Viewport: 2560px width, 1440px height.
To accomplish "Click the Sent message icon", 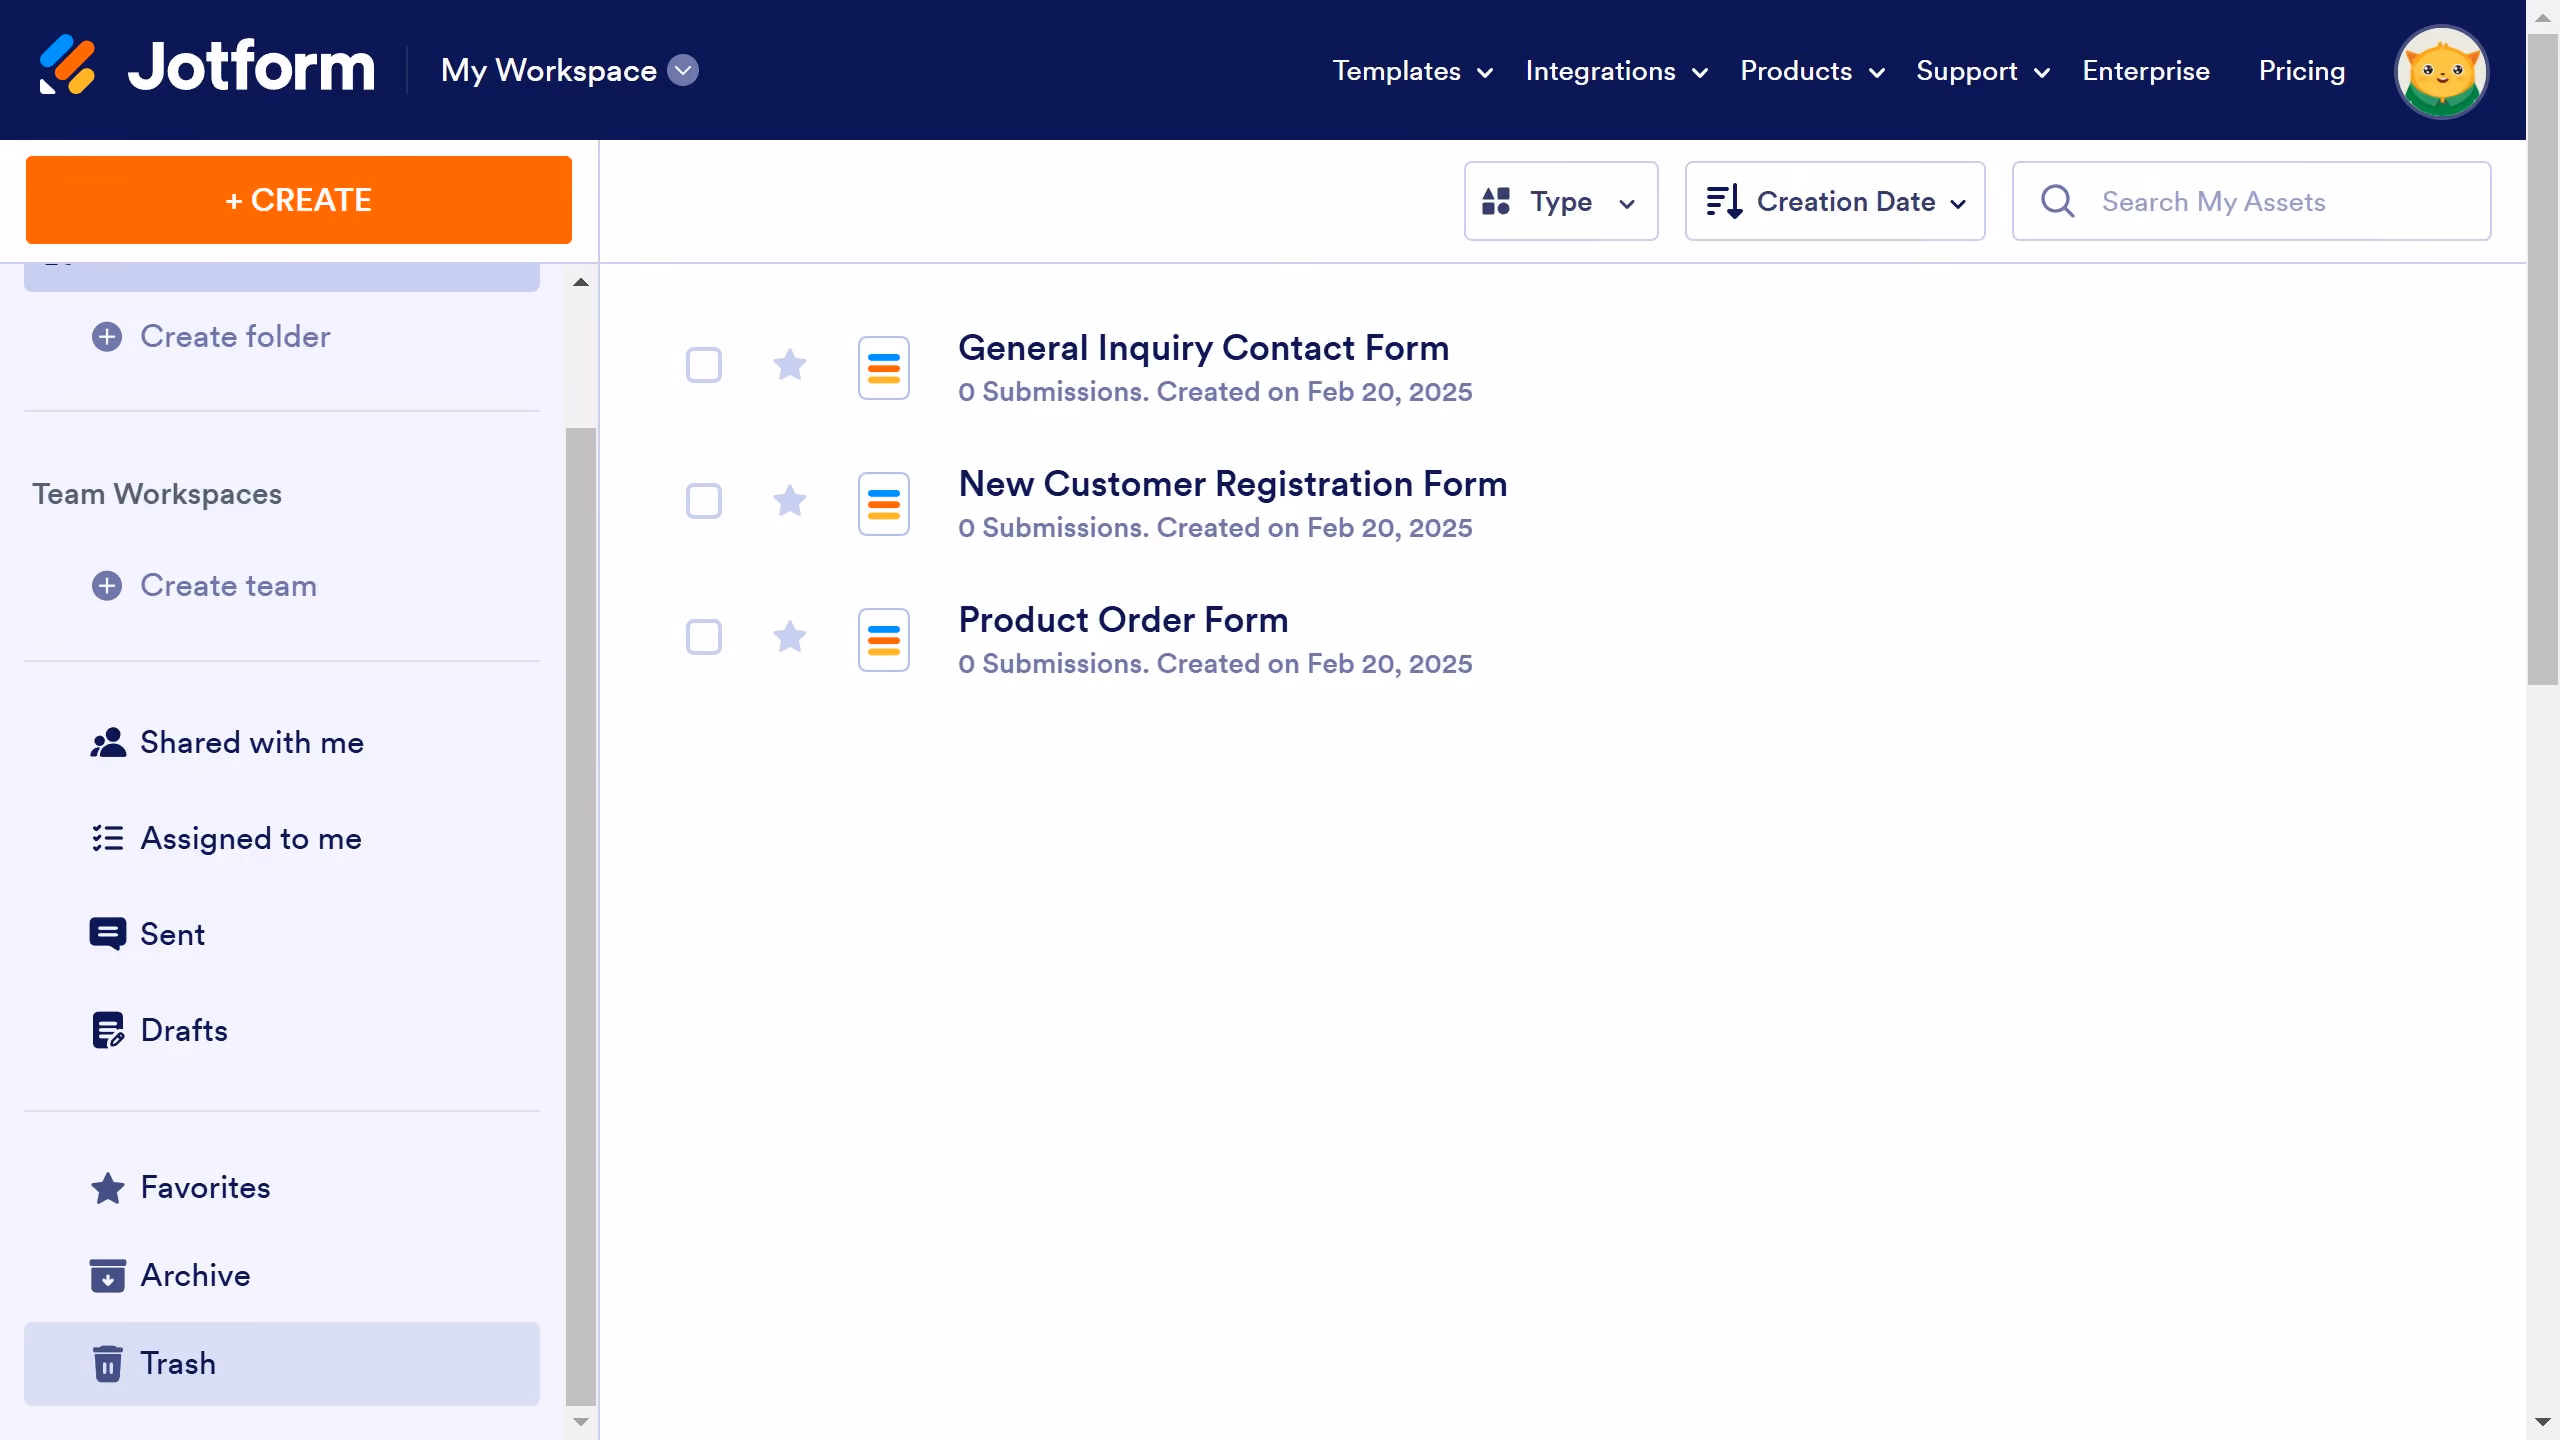I will pos(108,934).
